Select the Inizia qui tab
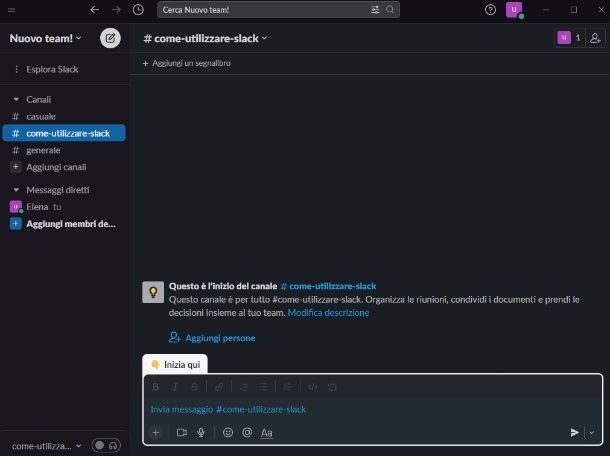 [x=175, y=364]
